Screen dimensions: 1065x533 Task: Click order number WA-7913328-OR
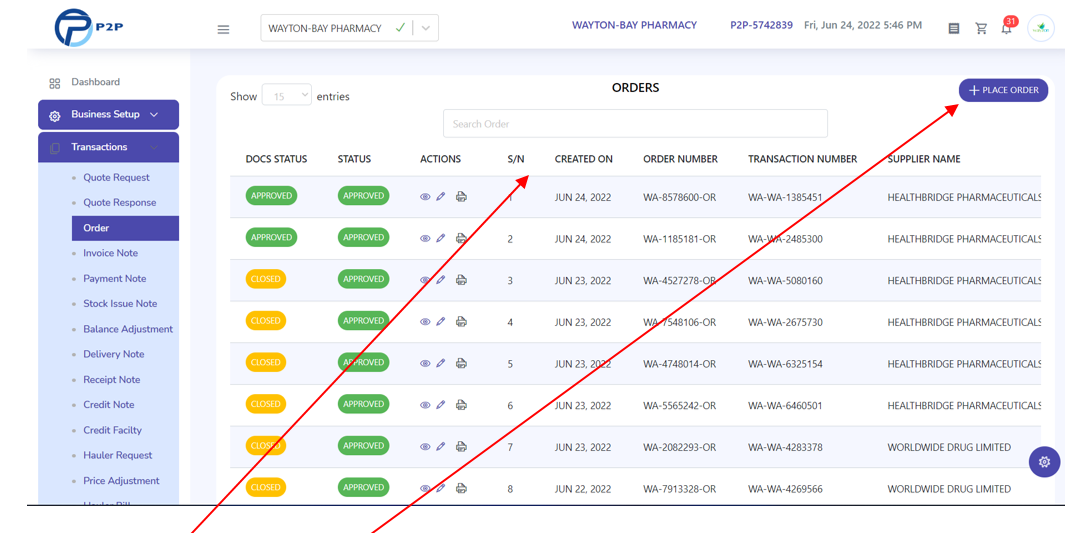679,489
